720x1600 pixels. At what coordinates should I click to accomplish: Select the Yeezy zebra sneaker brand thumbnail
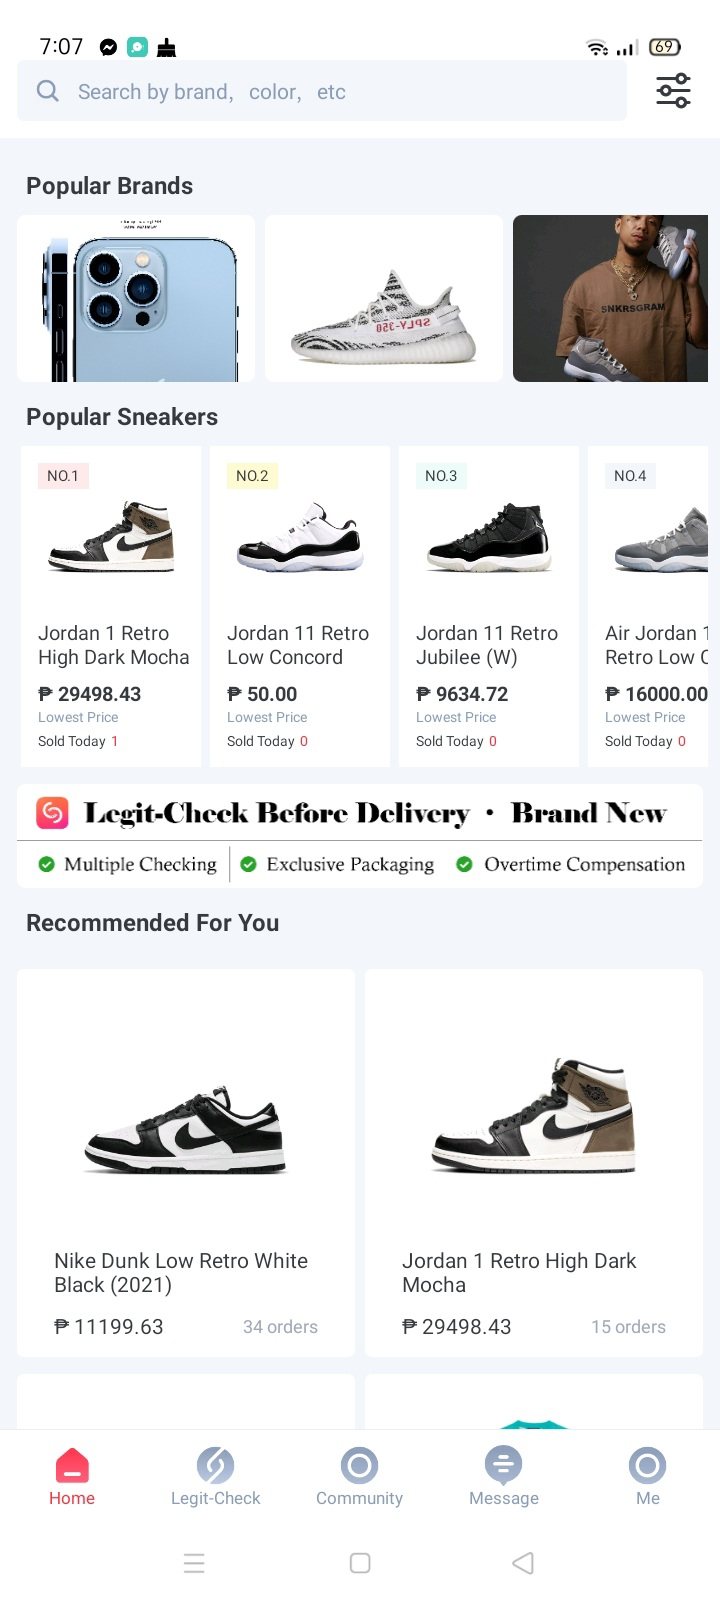(x=384, y=298)
